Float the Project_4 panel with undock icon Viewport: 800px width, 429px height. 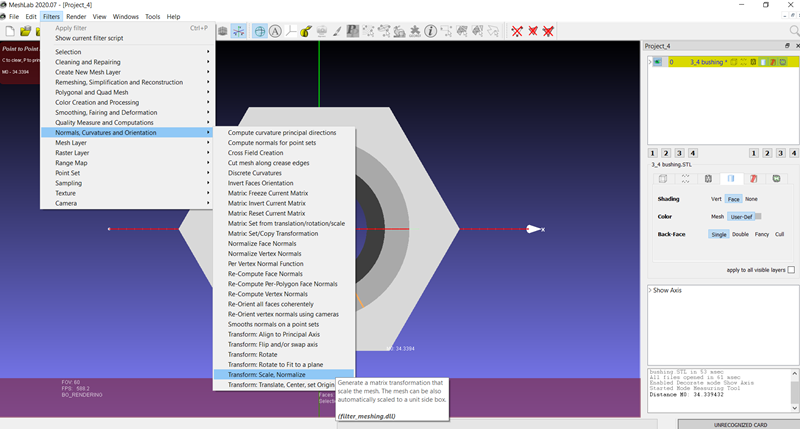787,46
